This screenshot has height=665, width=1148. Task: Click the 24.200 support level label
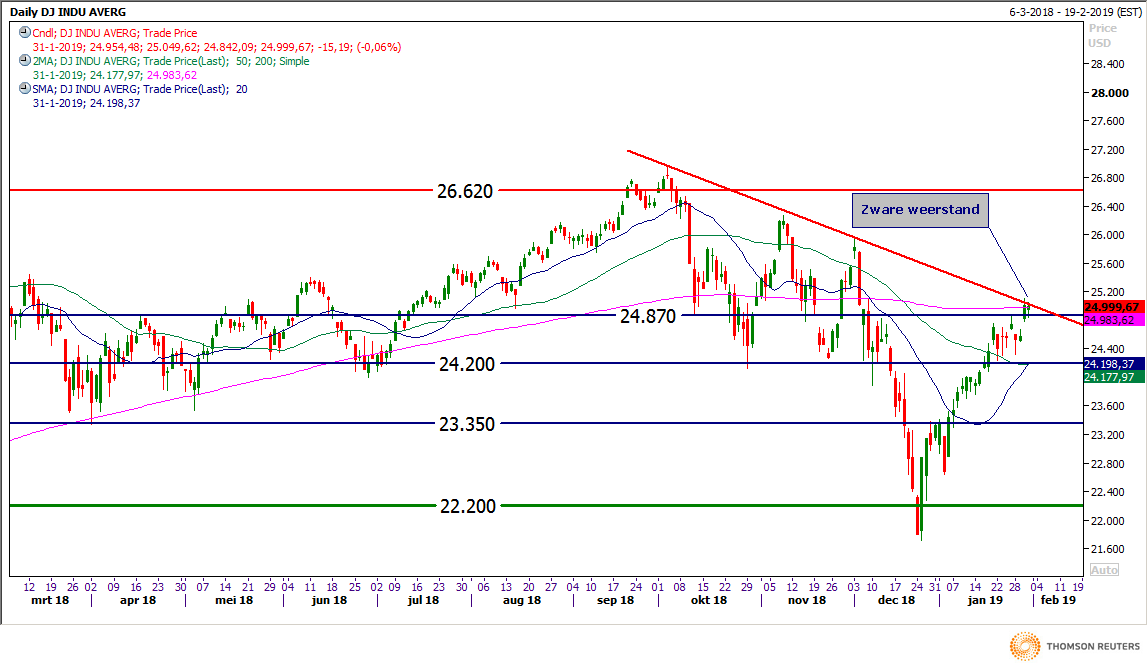[x=468, y=364]
